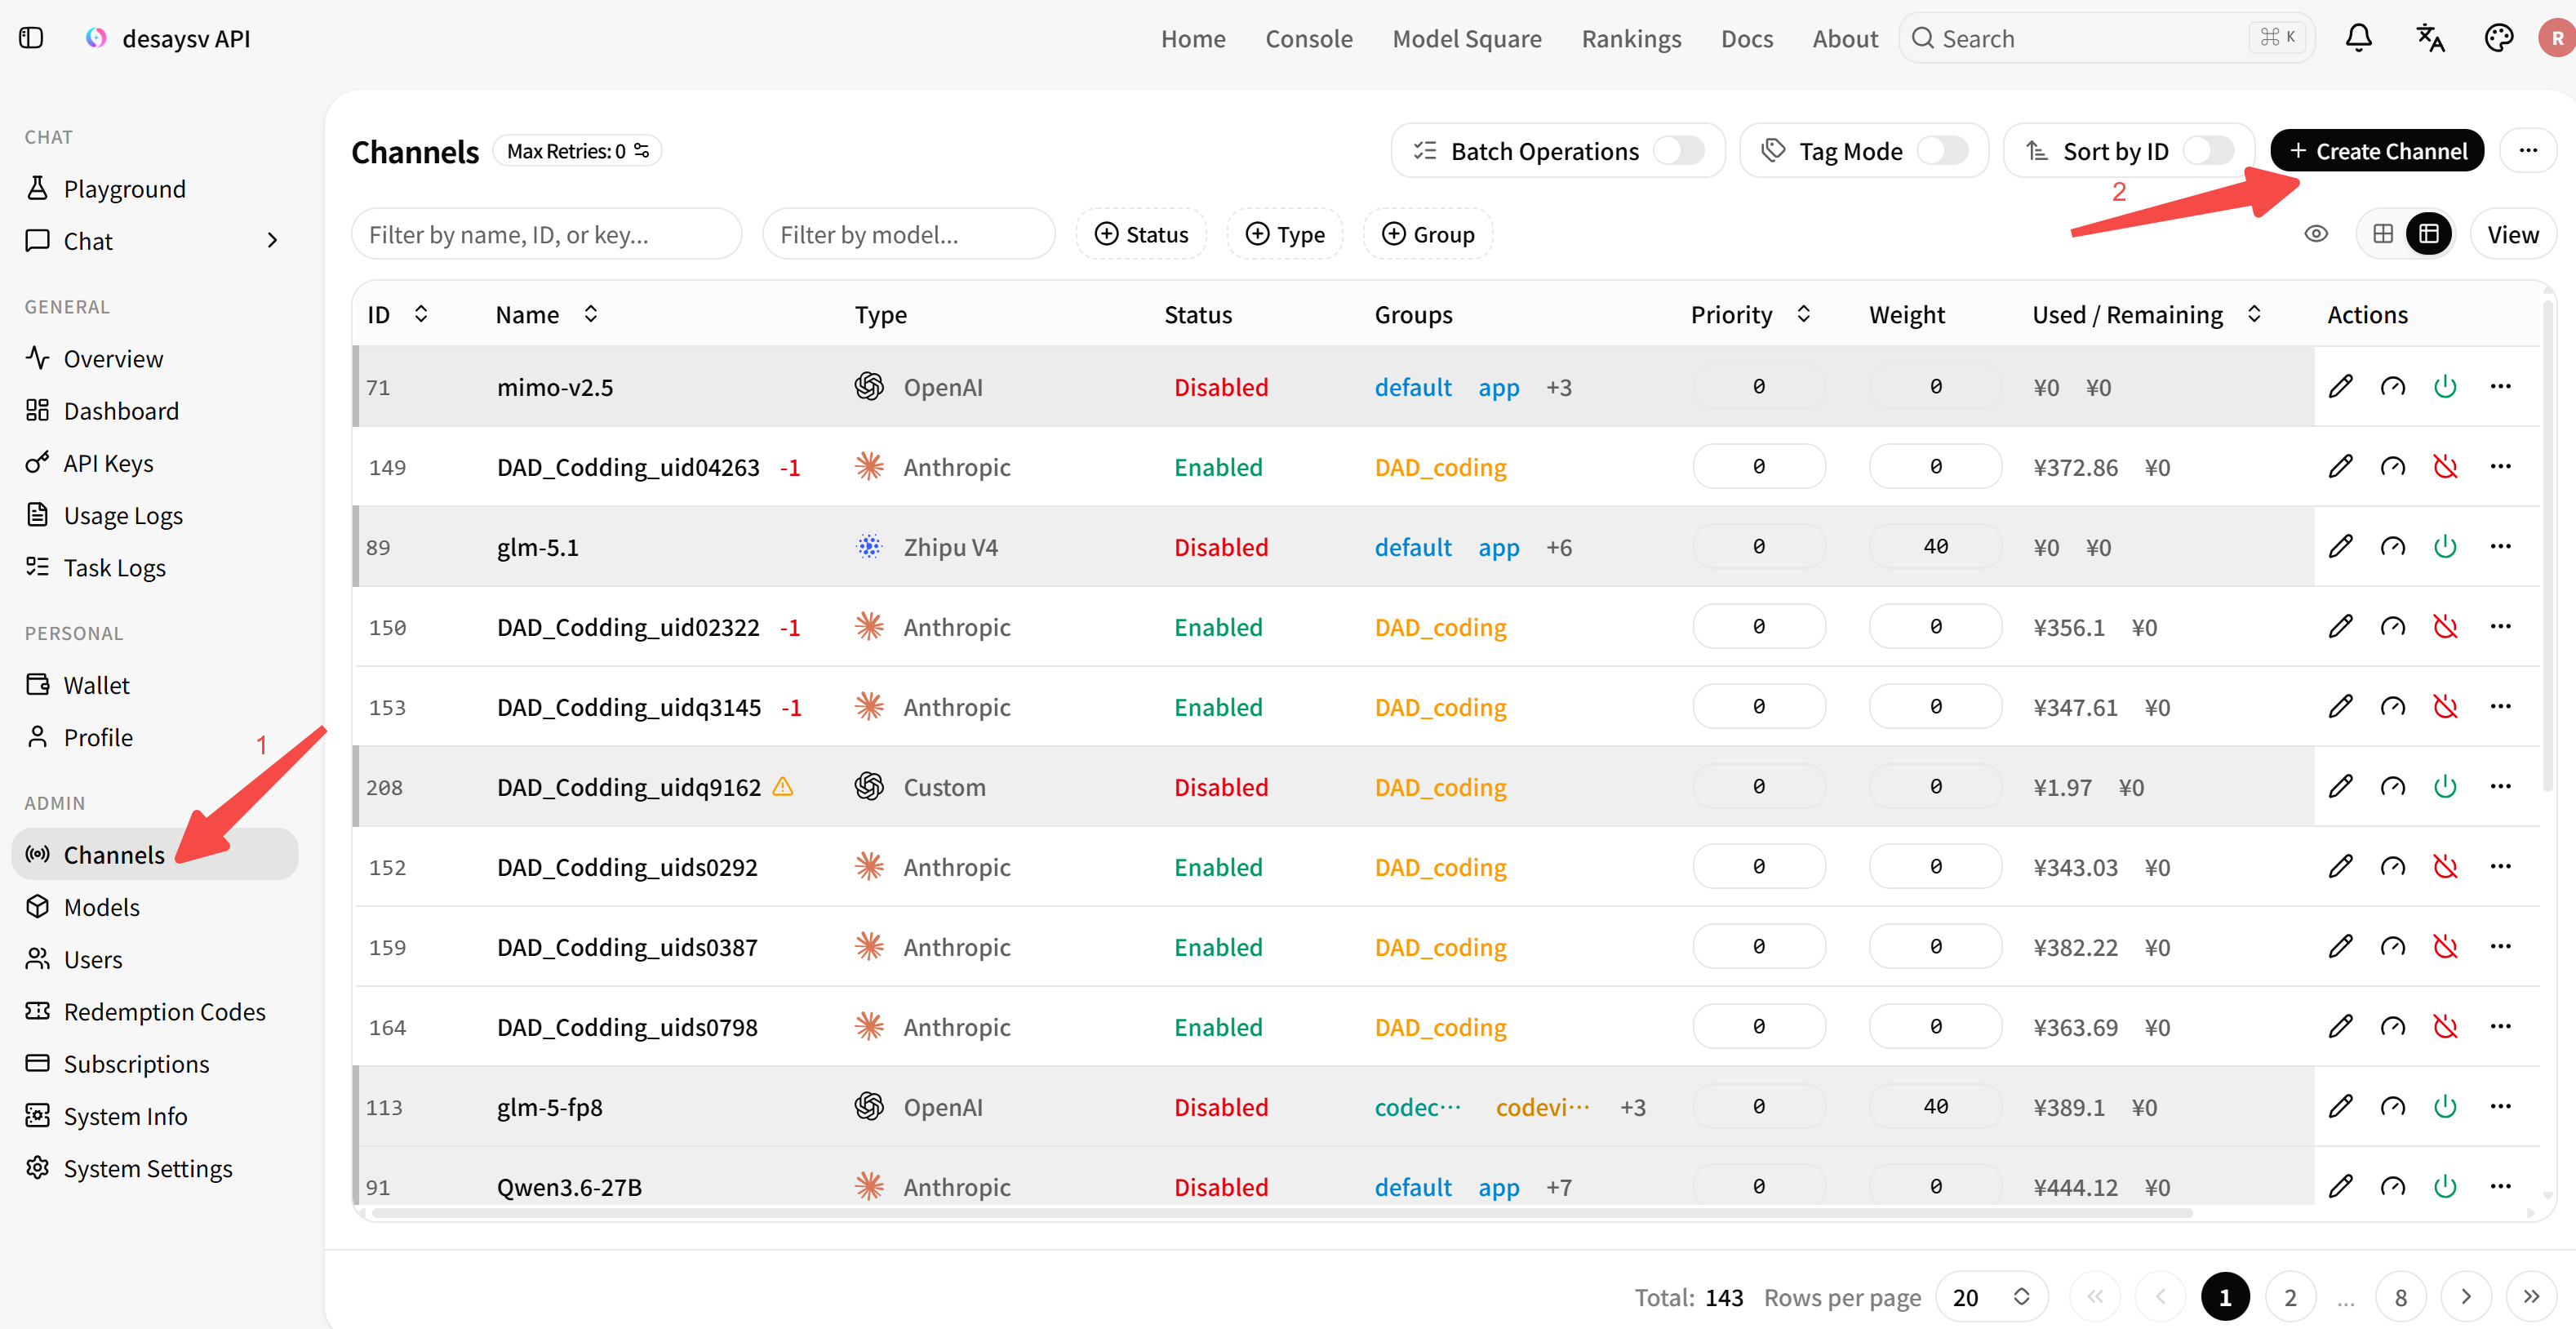Jump to the last page arrow
This screenshot has height=1329, width=2576.
tap(2531, 1297)
